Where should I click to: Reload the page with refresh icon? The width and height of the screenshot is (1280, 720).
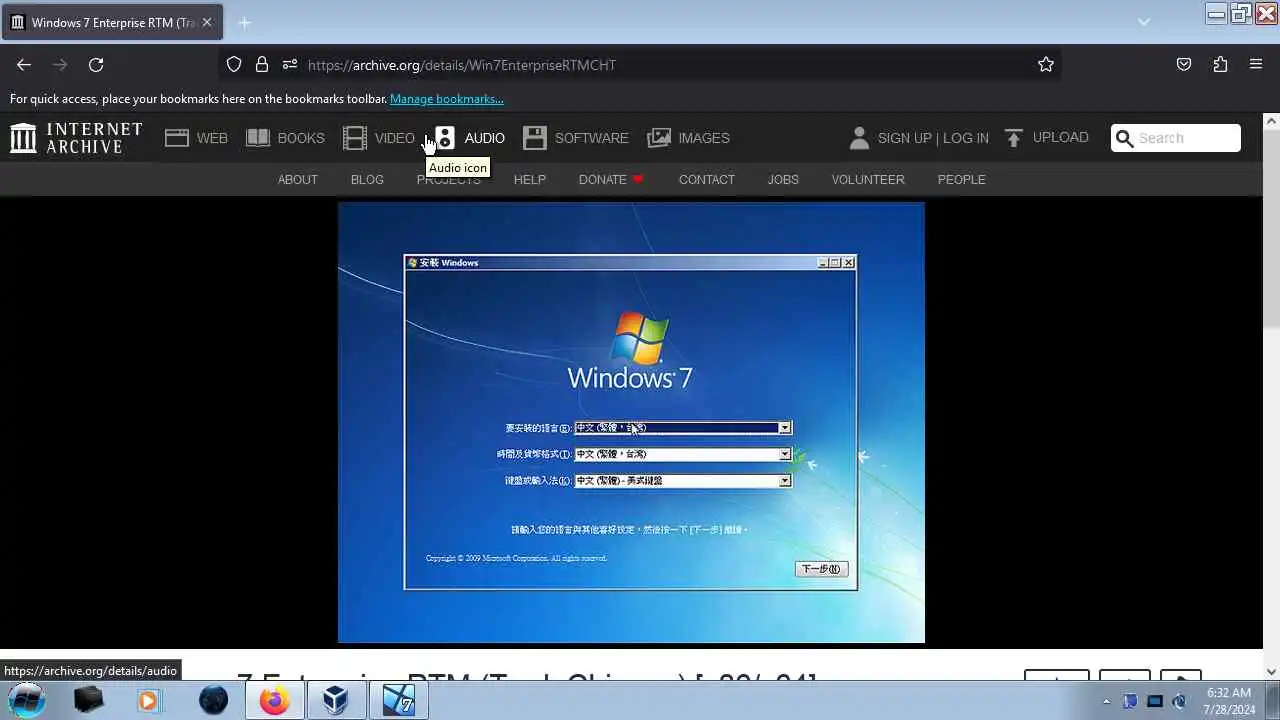(x=96, y=64)
